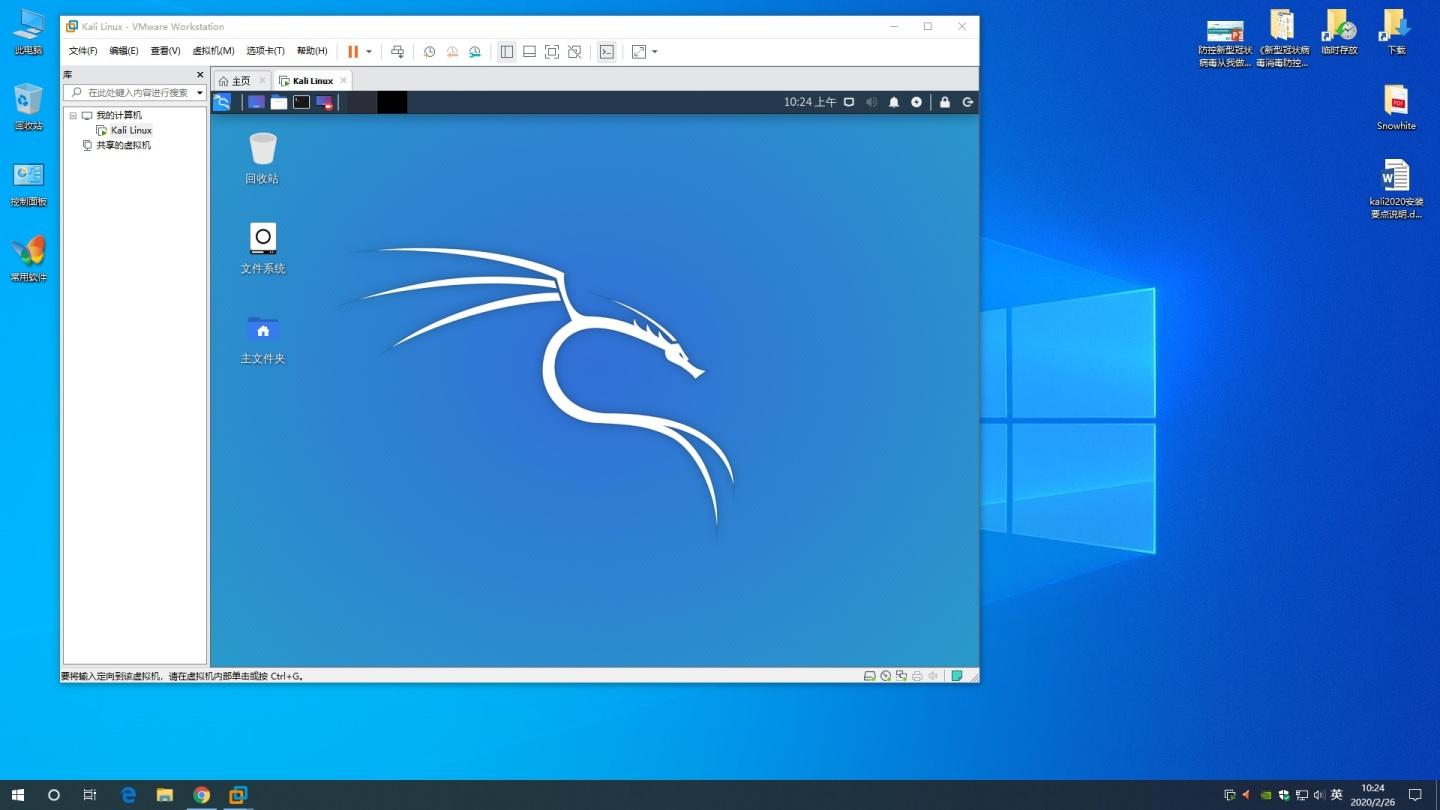Select the 回收站 icon on Kali desktop
1440x810 pixels.
pyautogui.click(x=262, y=158)
